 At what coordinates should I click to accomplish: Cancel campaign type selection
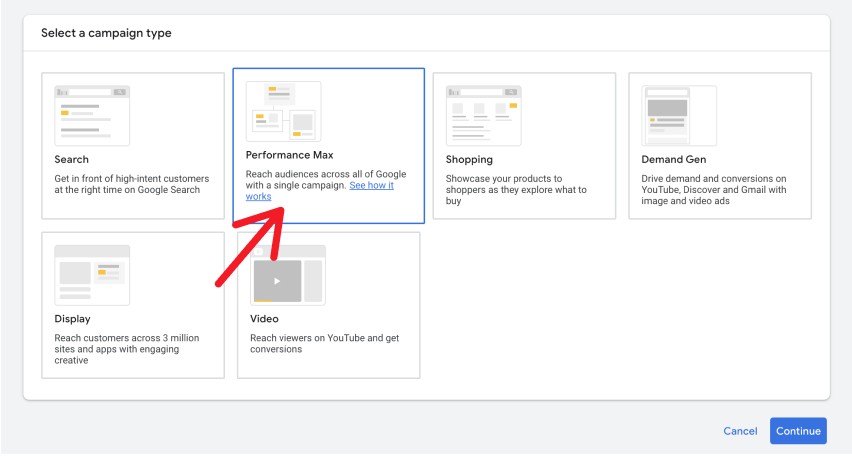click(x=740, y=431)
